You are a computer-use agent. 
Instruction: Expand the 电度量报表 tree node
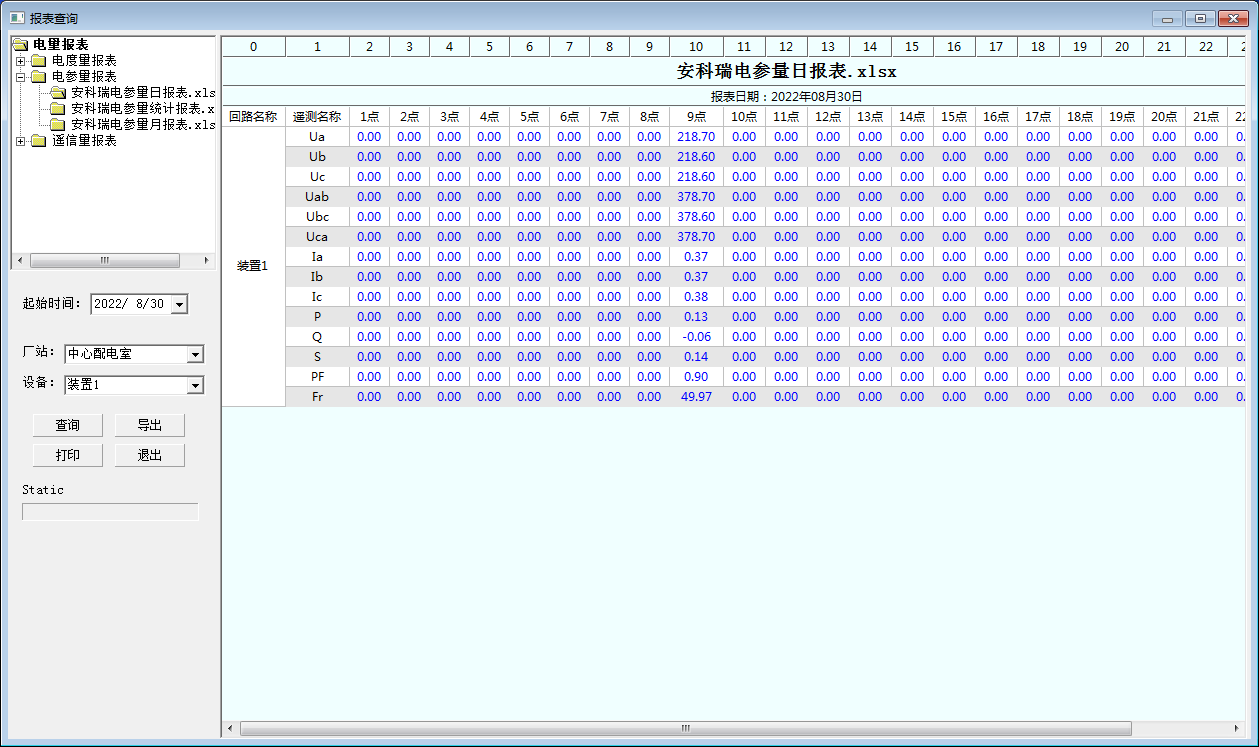(x=20, y=61)
